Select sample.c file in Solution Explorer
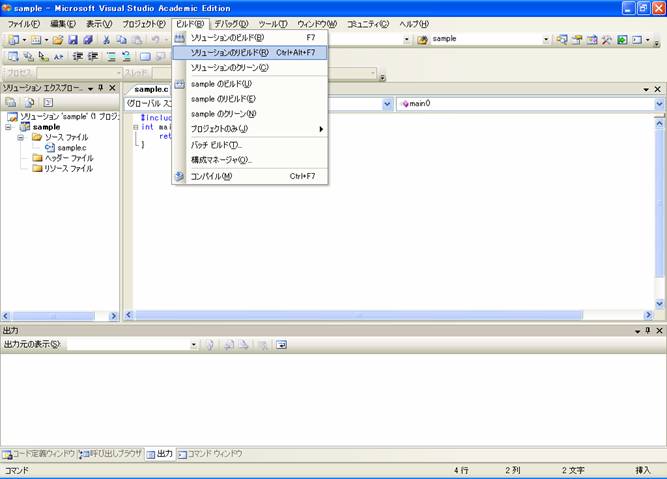The height and width of the screenshot is (479, 667). pos(70,148)
